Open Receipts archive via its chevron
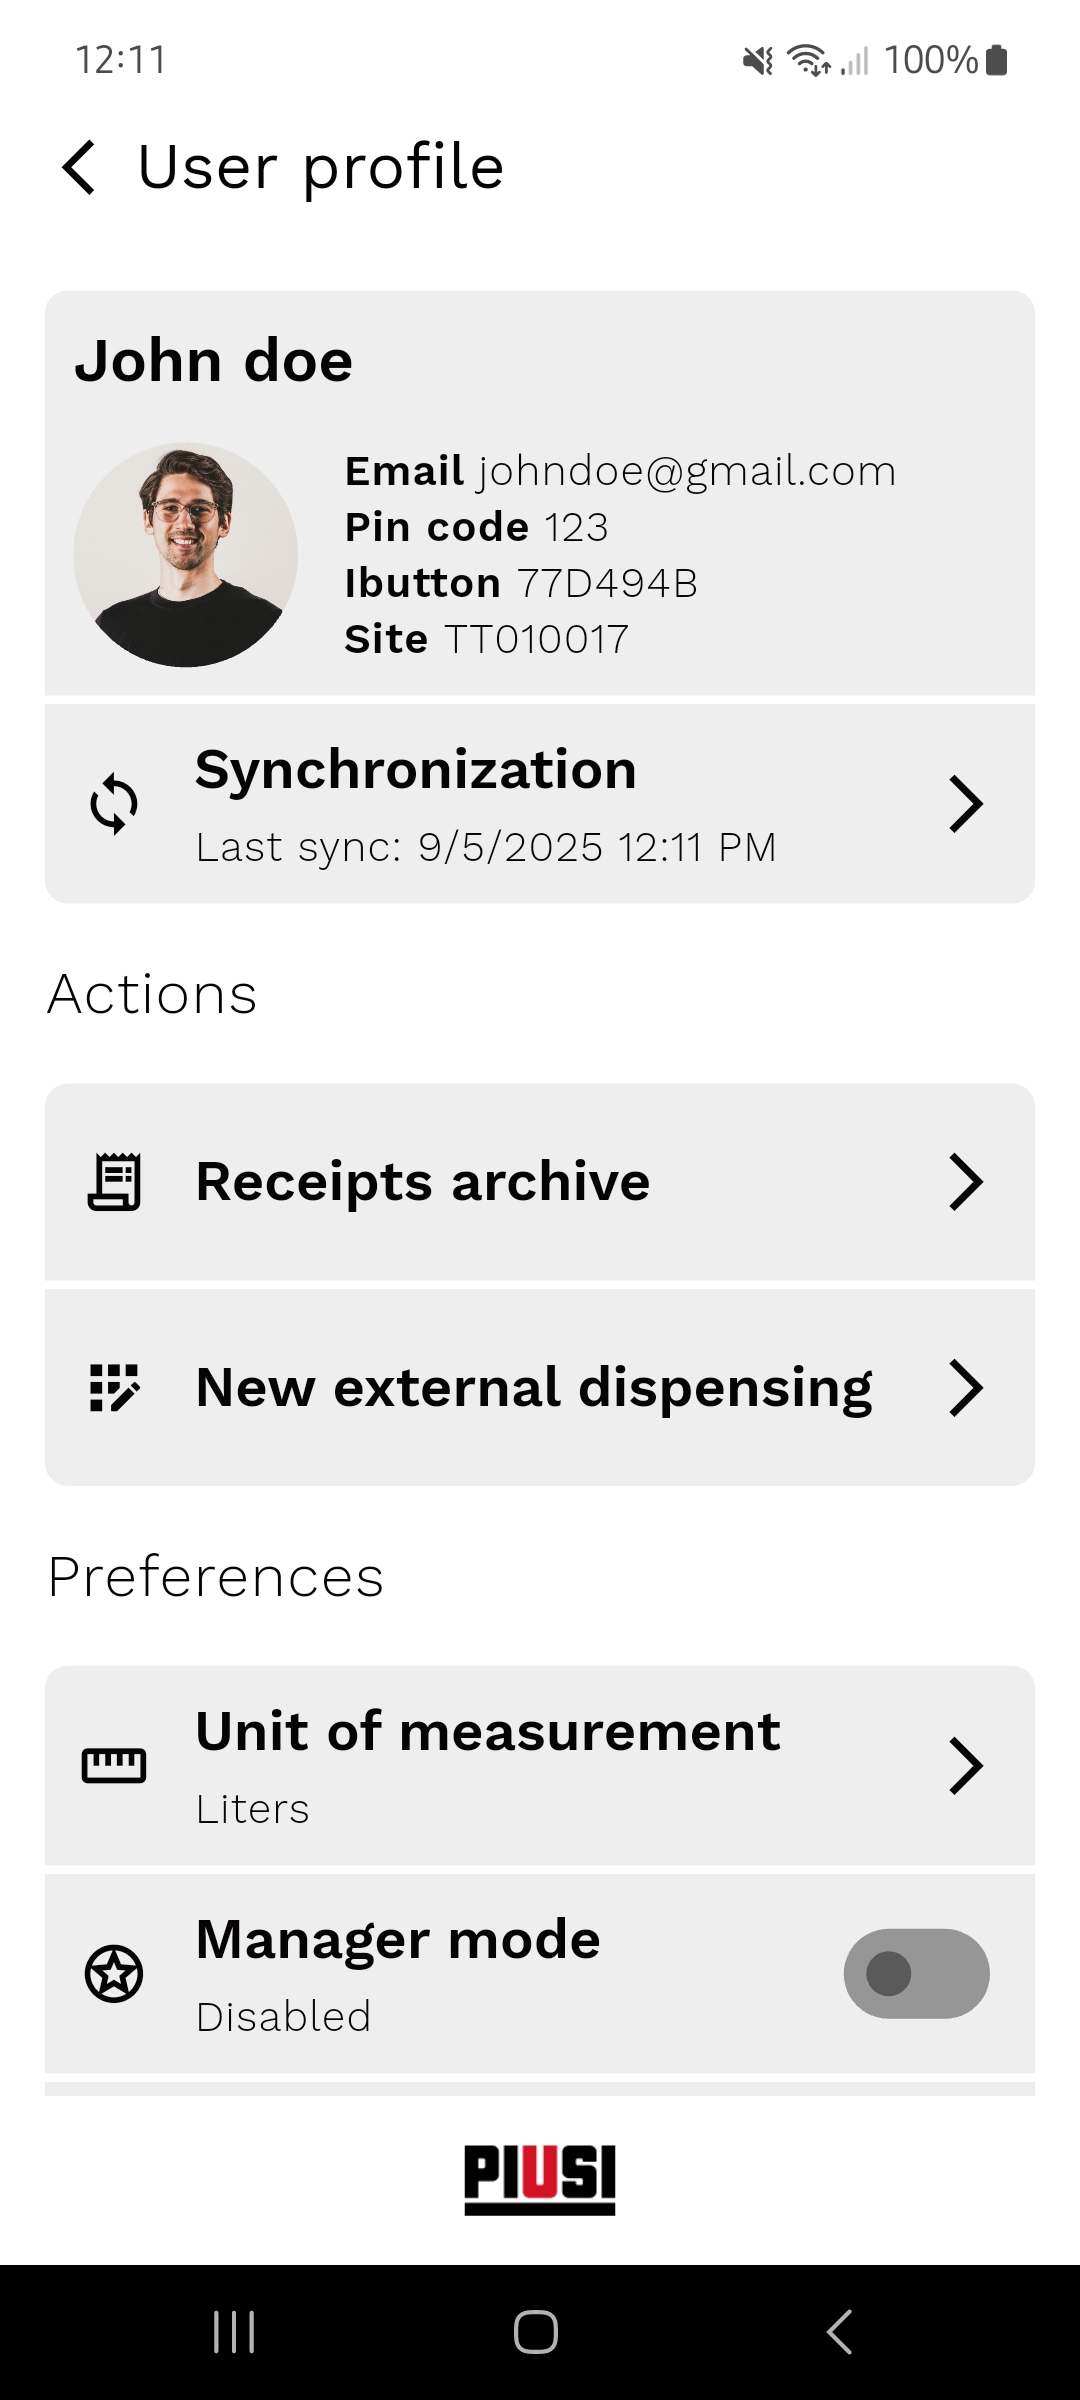This screenshot has height=2400, width=1080. click(966, 1182)
